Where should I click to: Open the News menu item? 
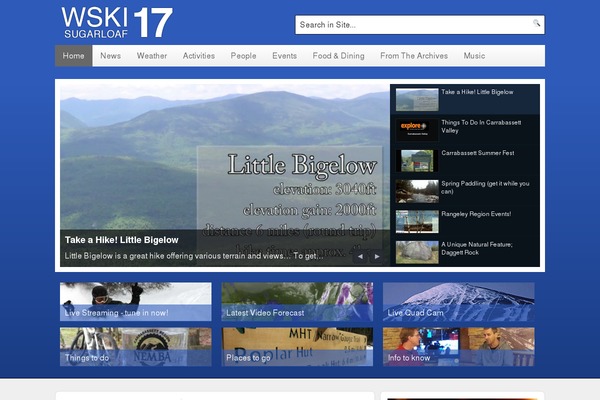coord(111,56)
